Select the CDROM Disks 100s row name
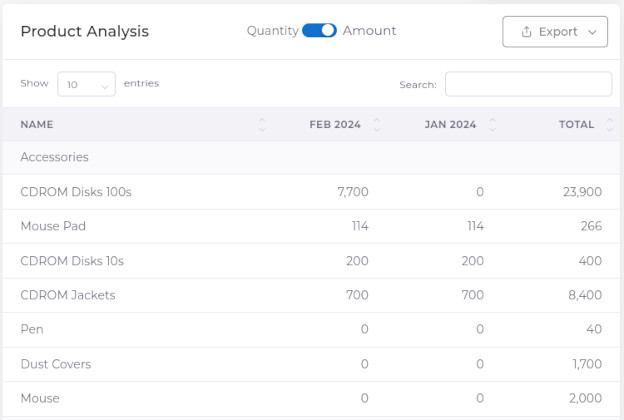 point(76,192)
